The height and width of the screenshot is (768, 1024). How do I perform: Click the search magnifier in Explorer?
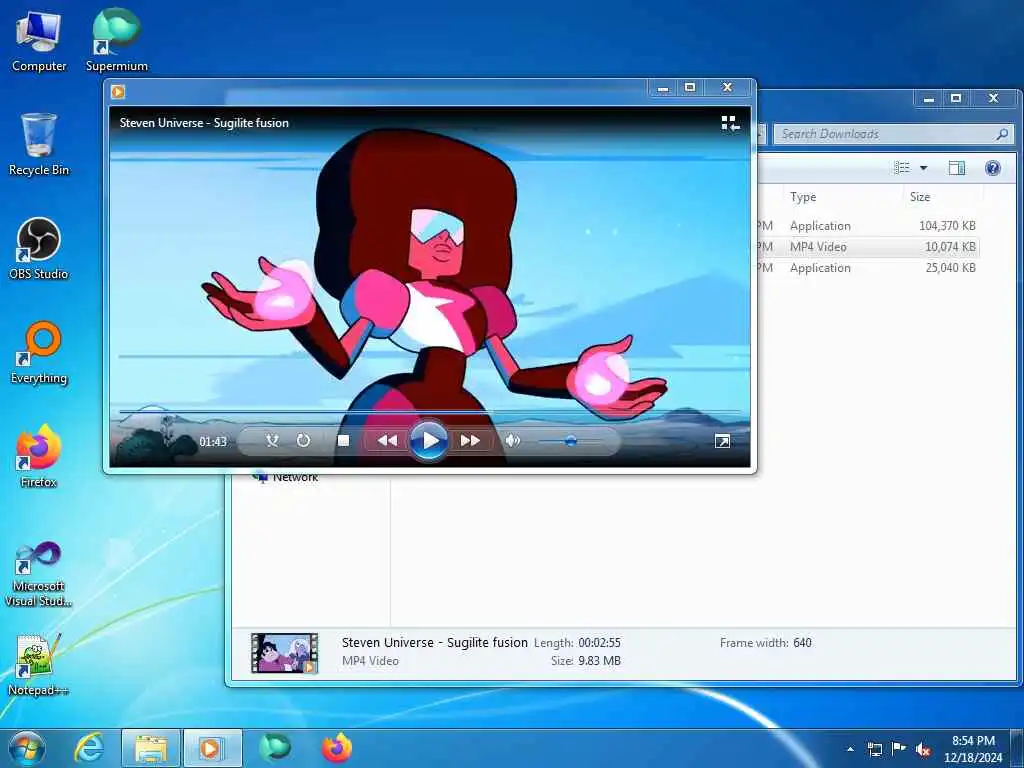coord(1002,134)
